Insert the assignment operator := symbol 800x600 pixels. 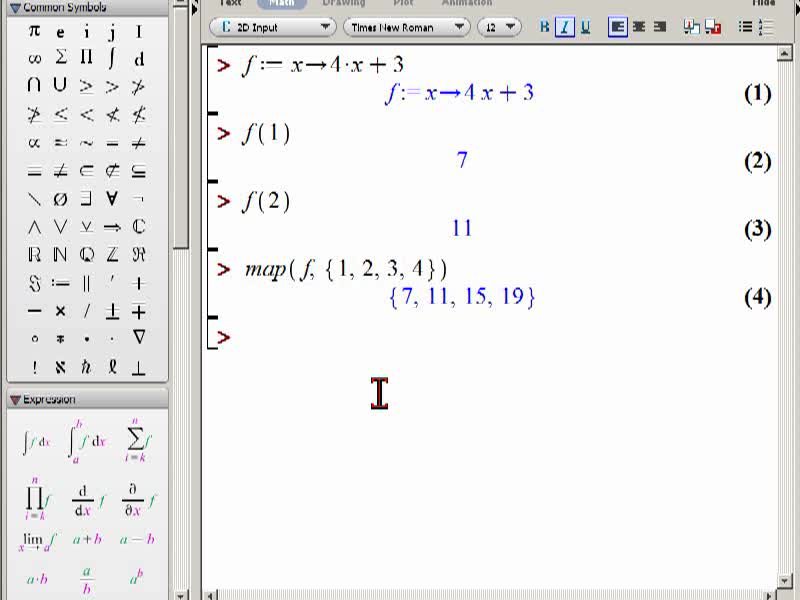pyautogui.click(x=60, y=283)
